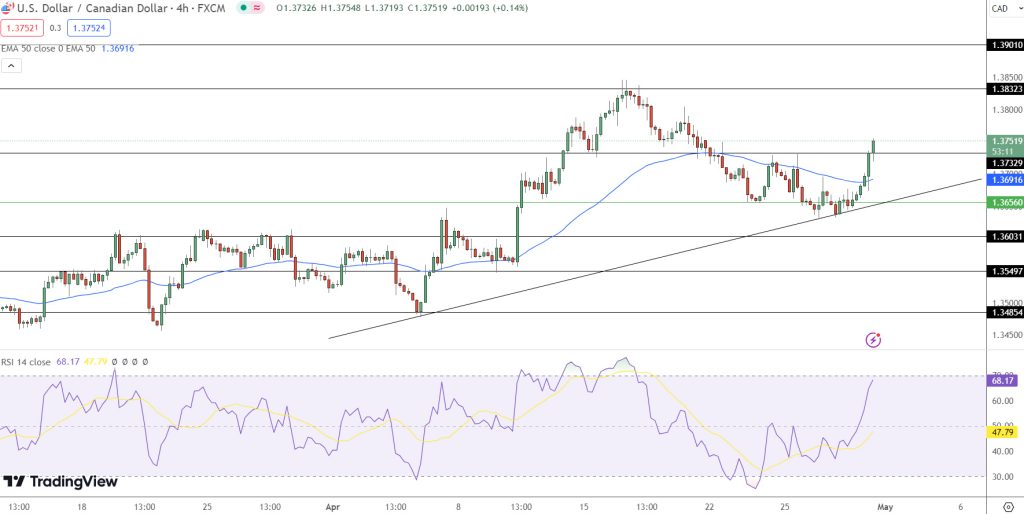Click the yellow RSI axis label 47.79

click(x=1002, y=432)
